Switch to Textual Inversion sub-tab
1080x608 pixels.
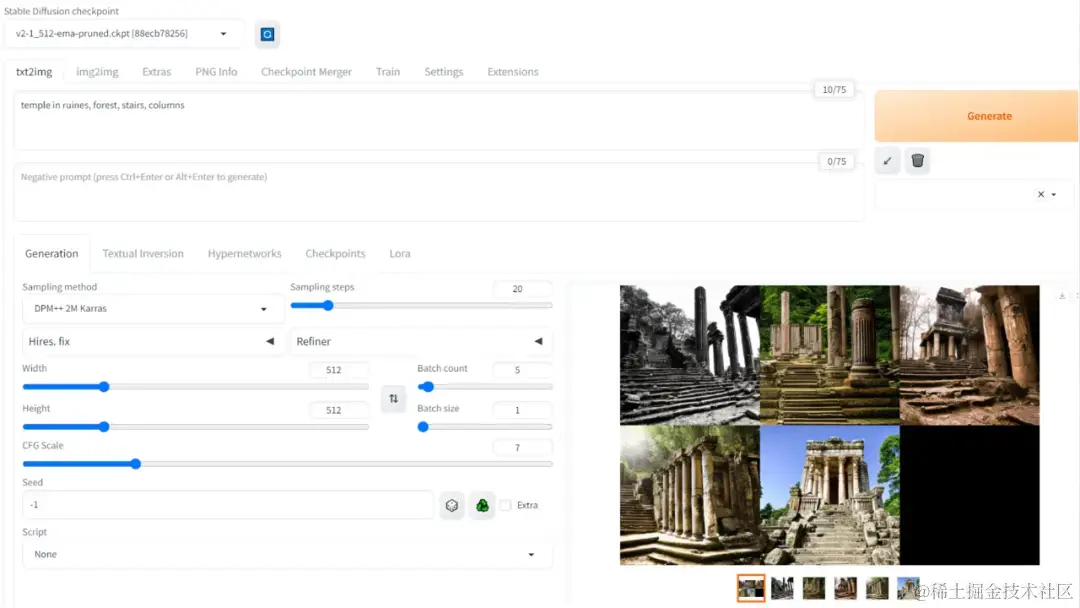pyautogui.click(x=143, y=253)
